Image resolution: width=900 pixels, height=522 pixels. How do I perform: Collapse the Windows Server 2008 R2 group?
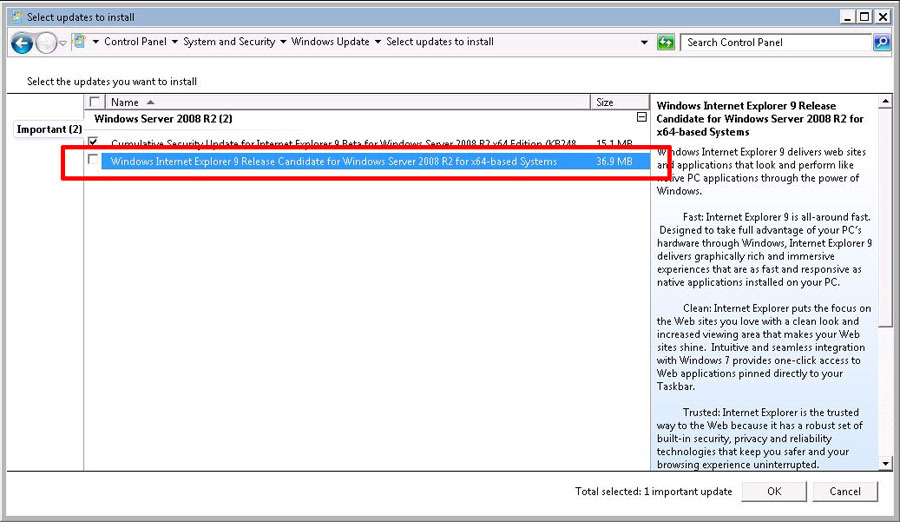coord(641,117)
